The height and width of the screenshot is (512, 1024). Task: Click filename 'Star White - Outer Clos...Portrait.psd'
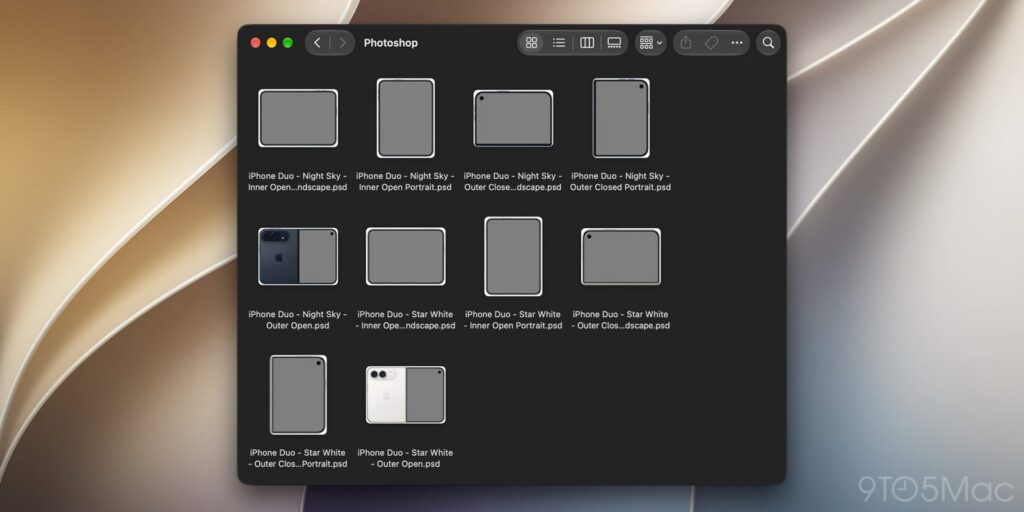coord(298,458)
